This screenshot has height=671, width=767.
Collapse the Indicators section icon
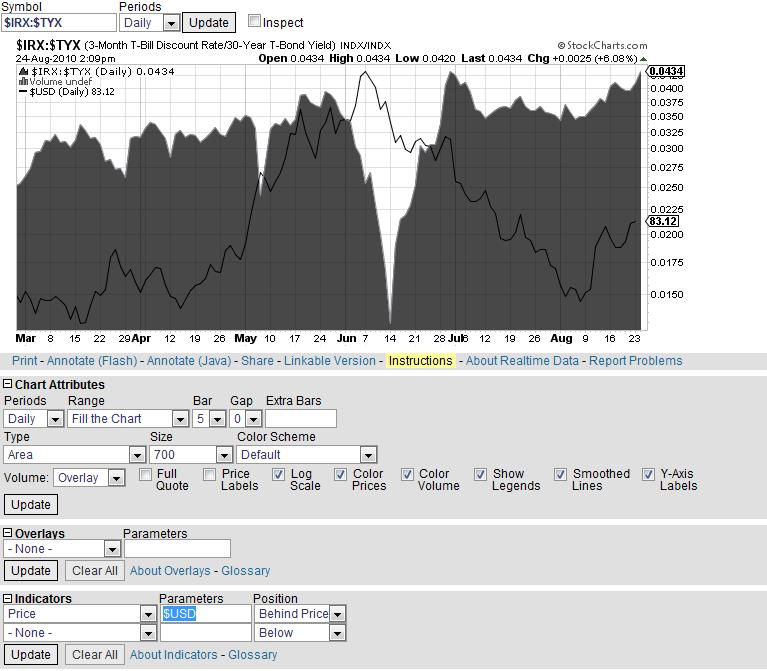8,599
